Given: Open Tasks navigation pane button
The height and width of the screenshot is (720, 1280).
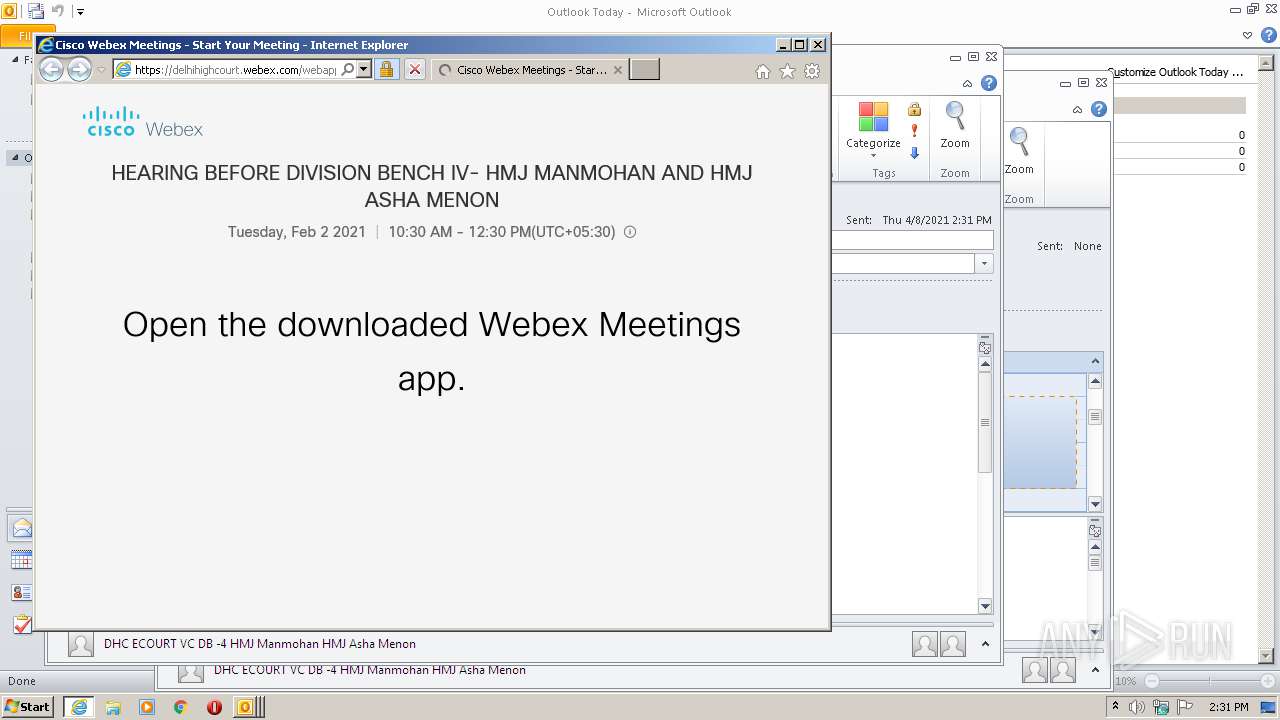Looking at the screenshot, I should point(22,624).
